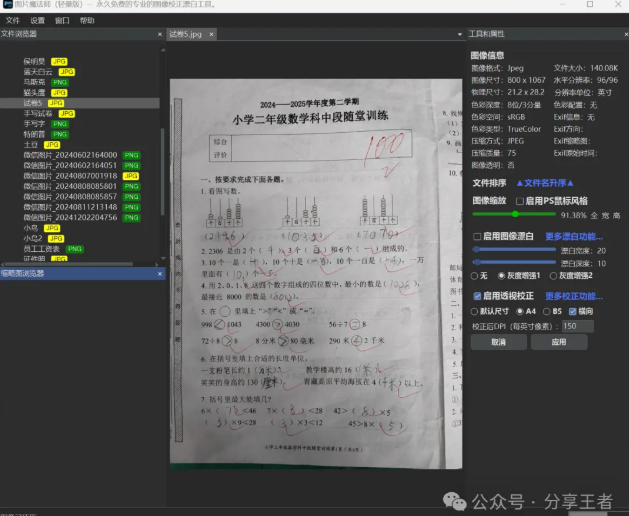Open the 设置 menu
Image resolution: width=629 pixels, height=516 pixels.
37,20
